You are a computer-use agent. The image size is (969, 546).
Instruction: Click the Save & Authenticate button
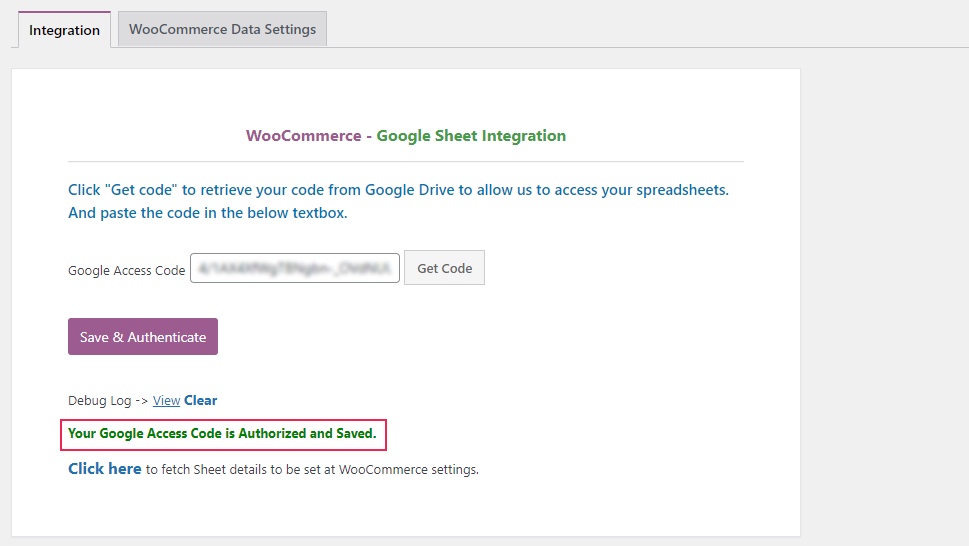[x=143, y=337]
